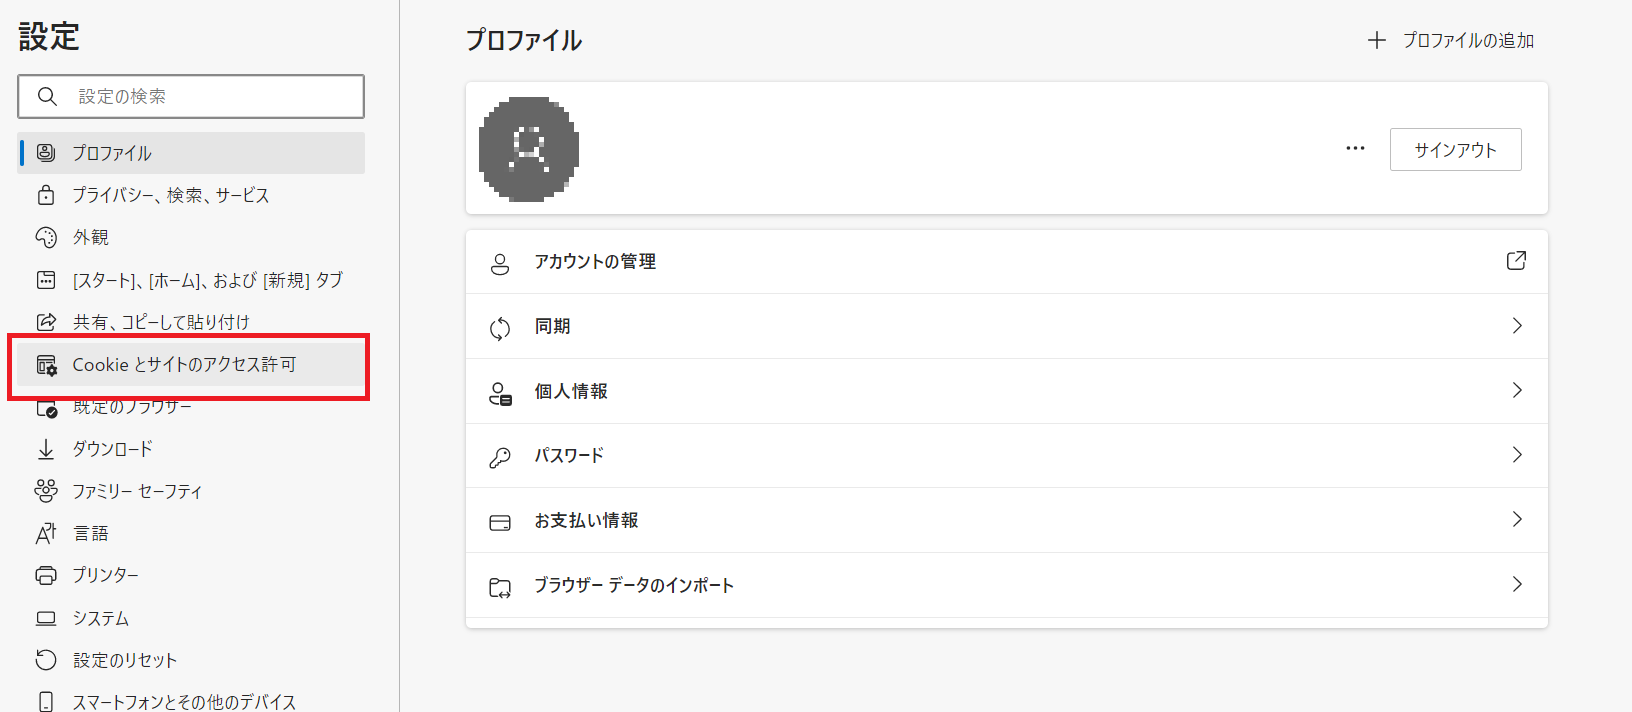Click the profile avatar picture
1632x712 pixels.
tap(529, 149)
